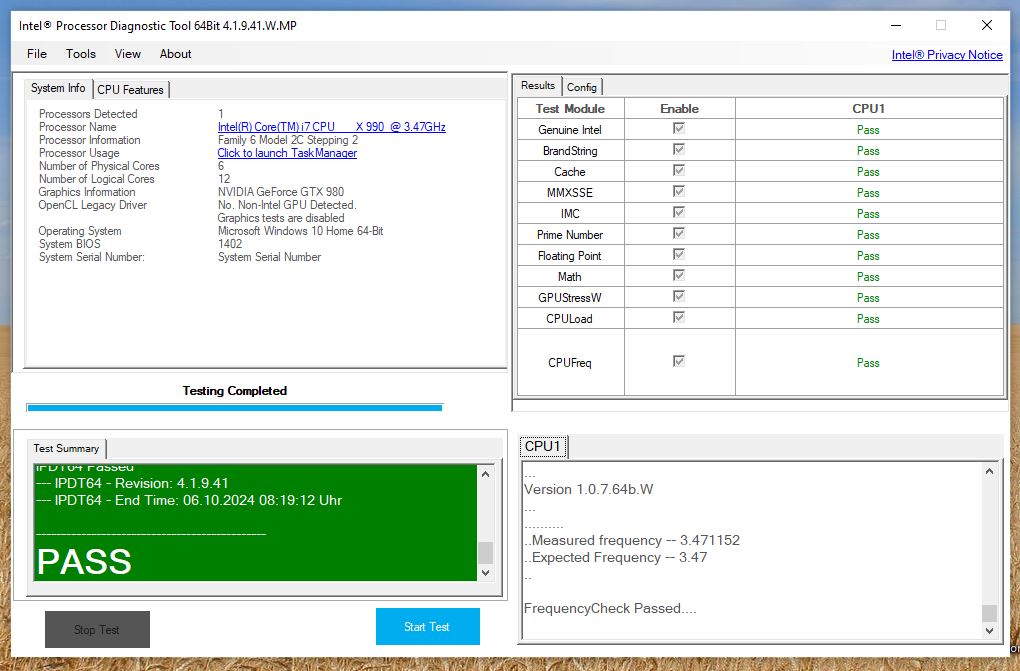
Task: Select the Test Summary tab
Action: pos(66,448)
